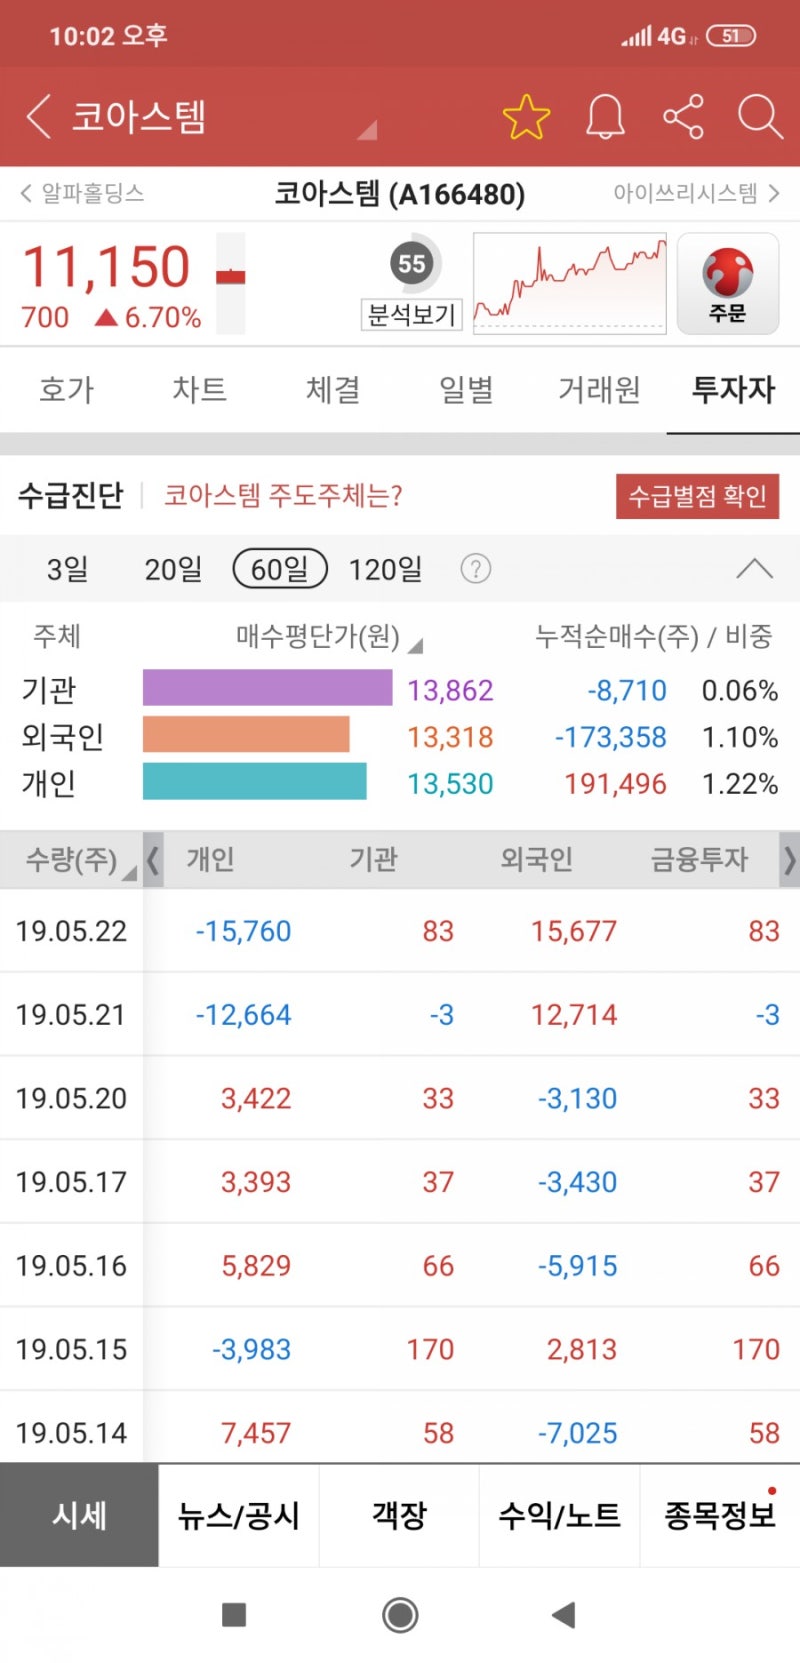Switch to the 차트 tab
This screenshot has width=800, height=1663.
[x=199, y=390]
